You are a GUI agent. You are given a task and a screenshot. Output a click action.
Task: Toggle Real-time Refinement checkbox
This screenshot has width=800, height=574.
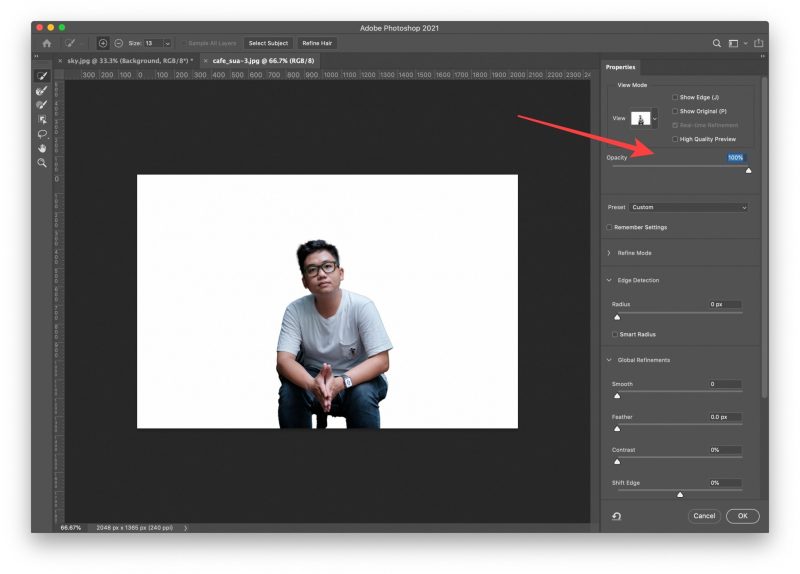(675, 125)
